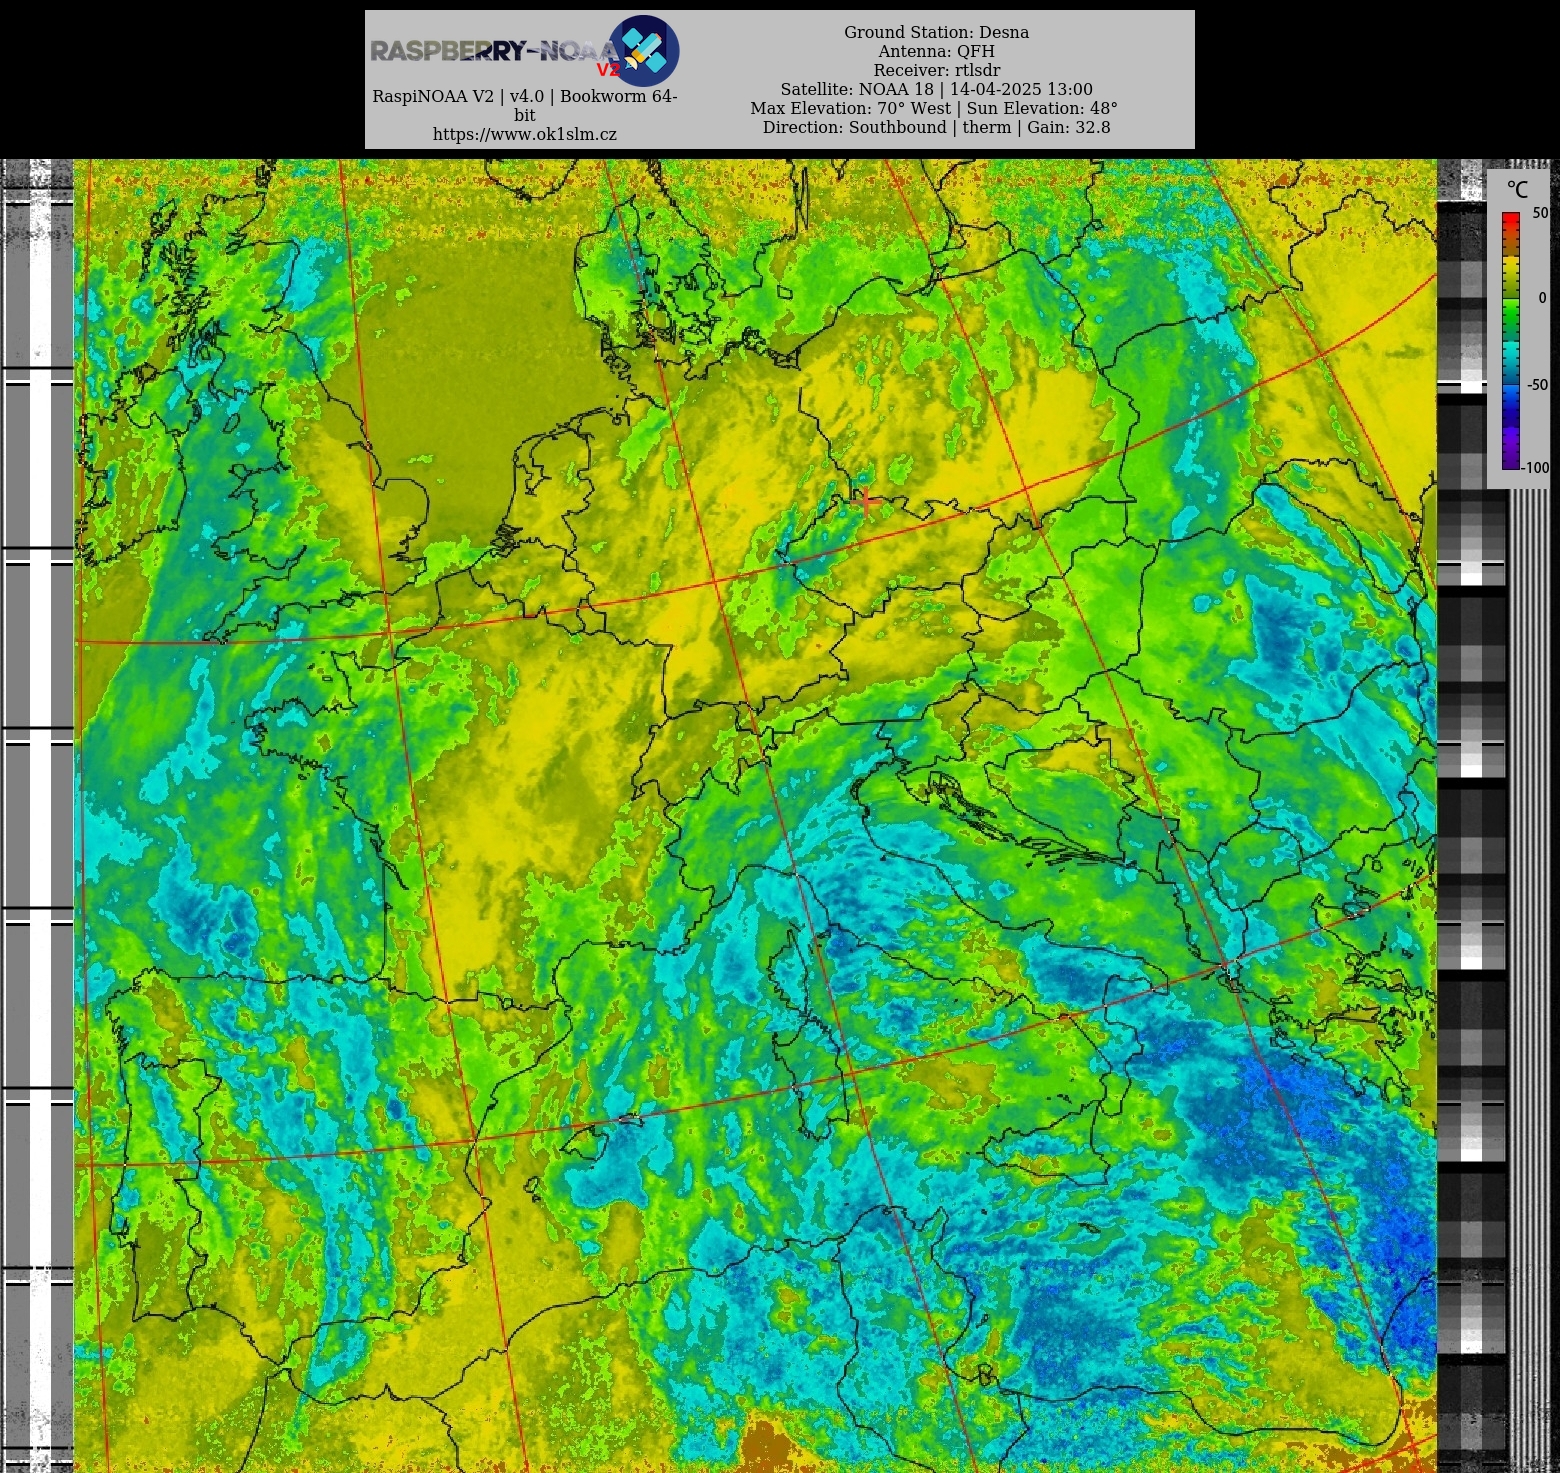Click the temperature color scale bar
This screenshot has height=1473, width=1560.
pos(1510,340)
